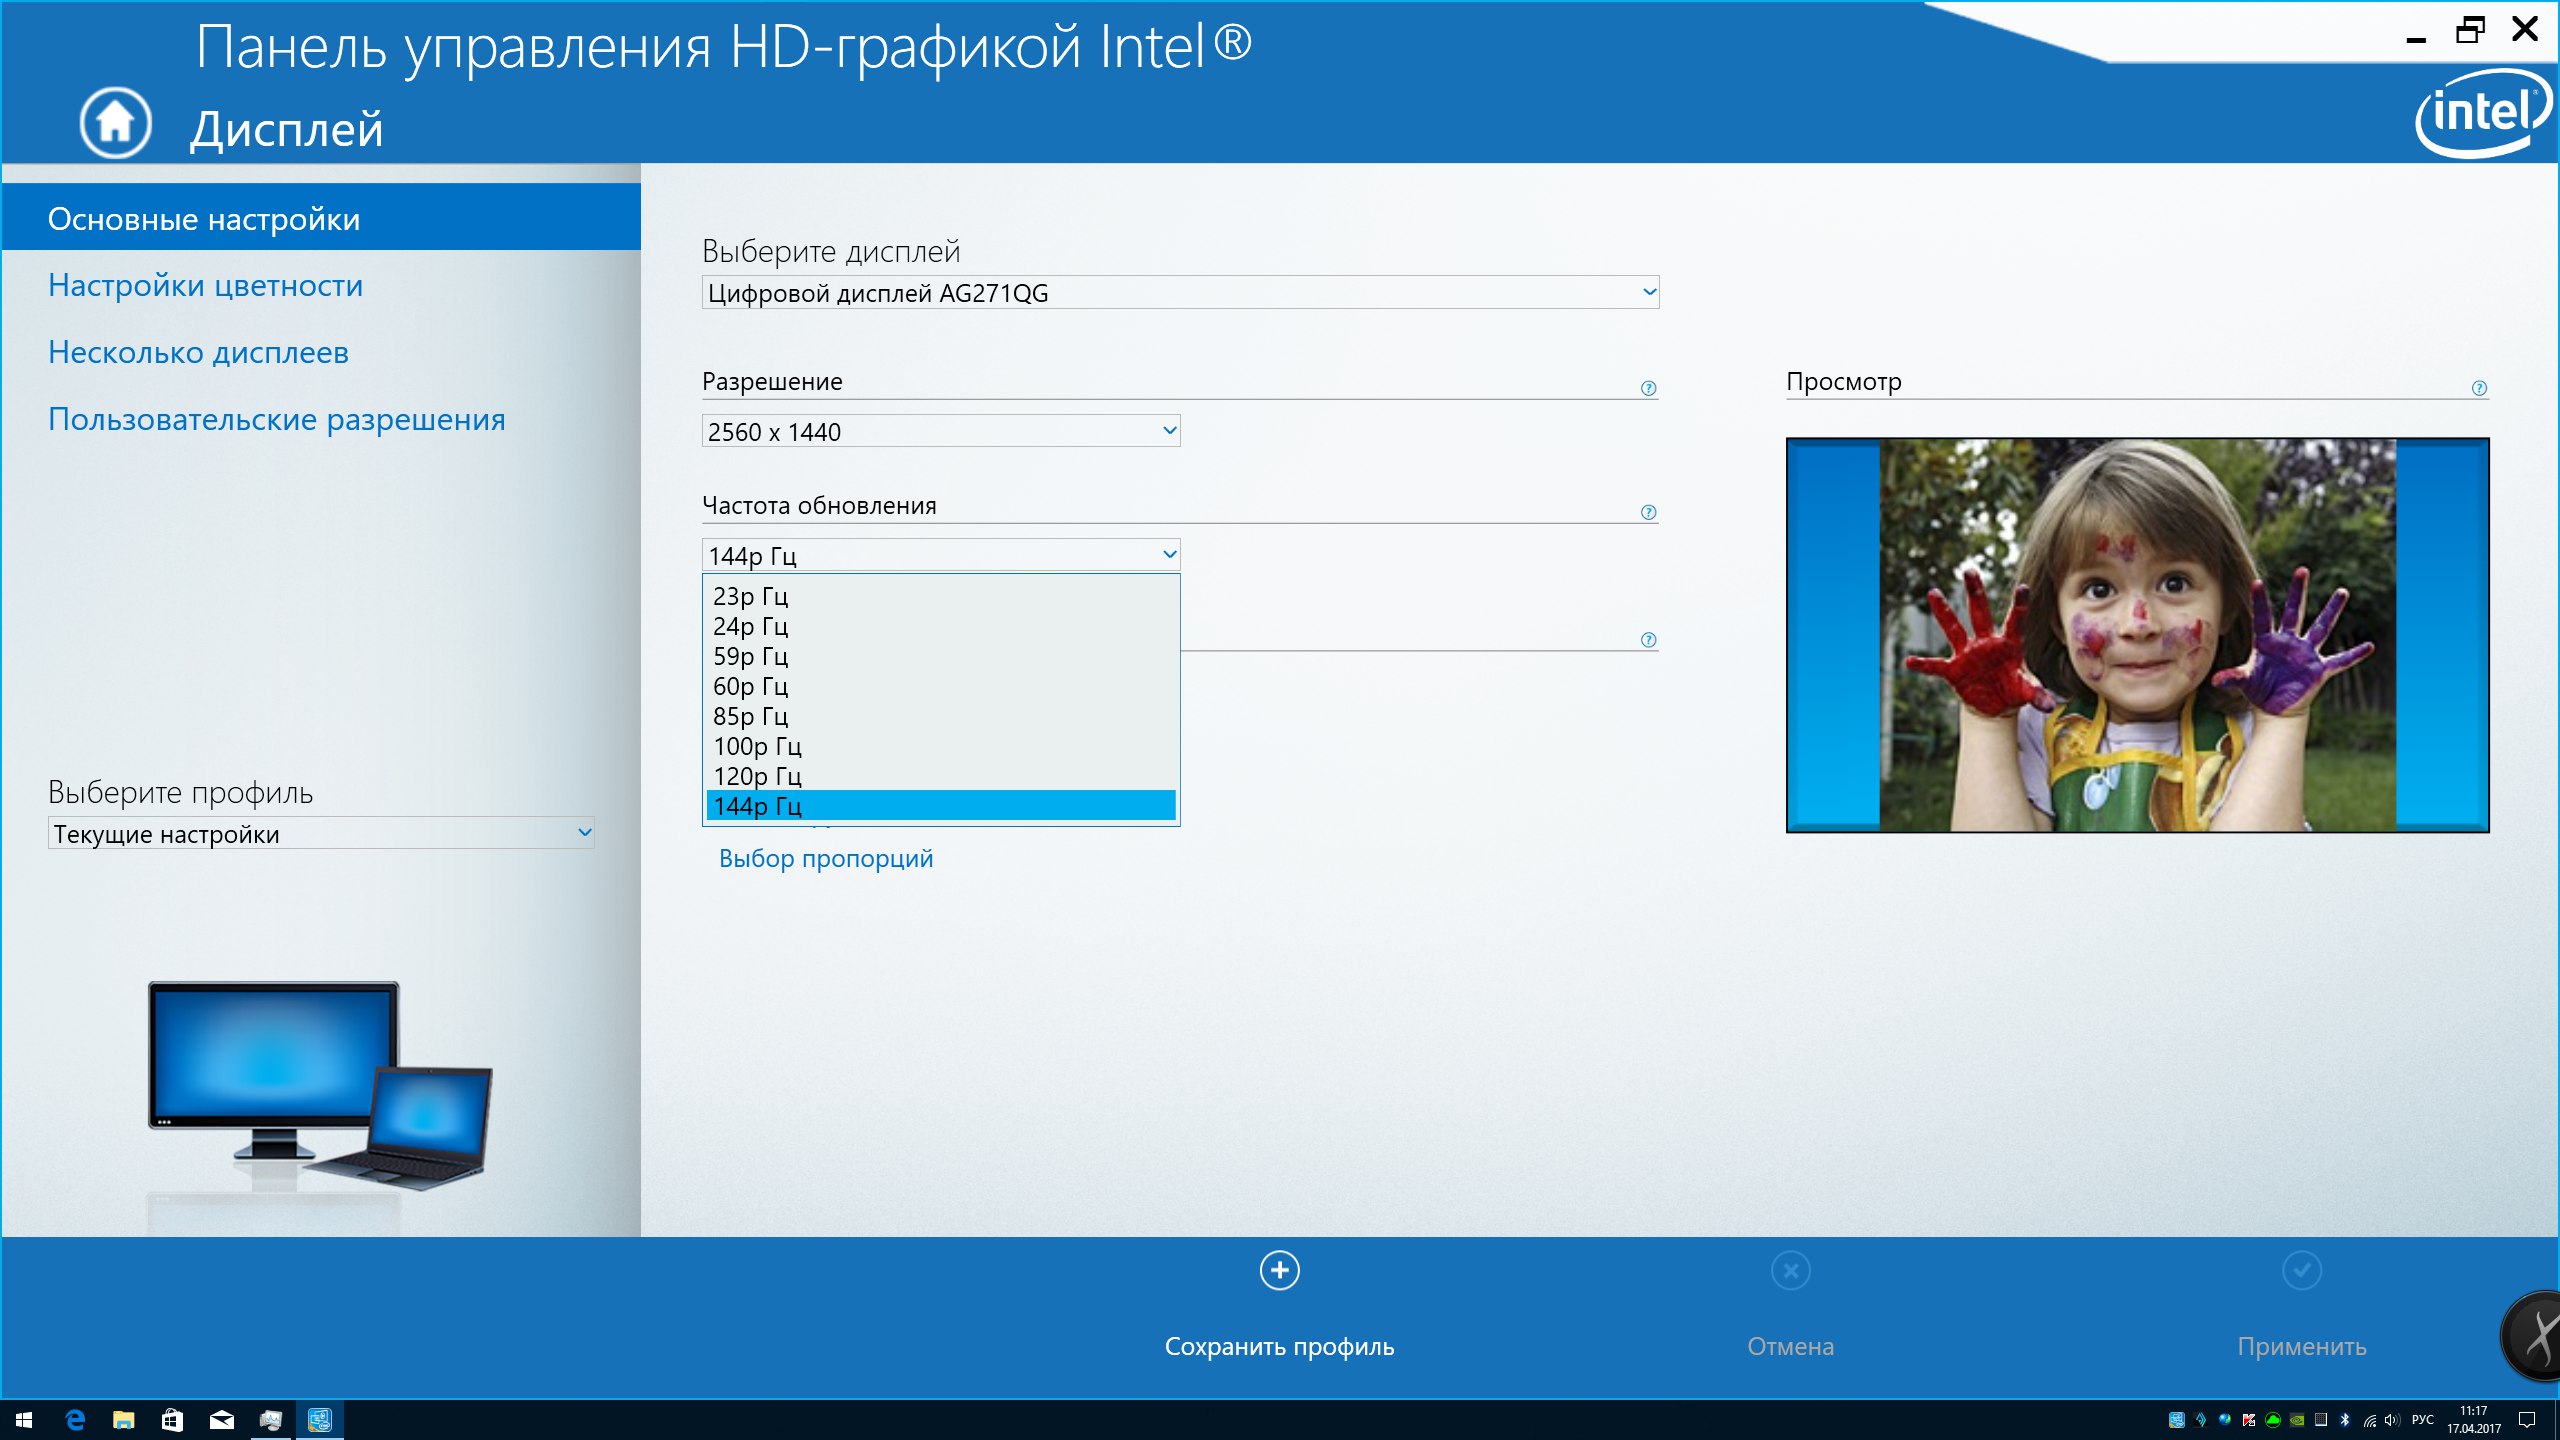Go to Пользовательские разрешения
Viewport: 2560px width, 1440px height.
tap(276, 419)
